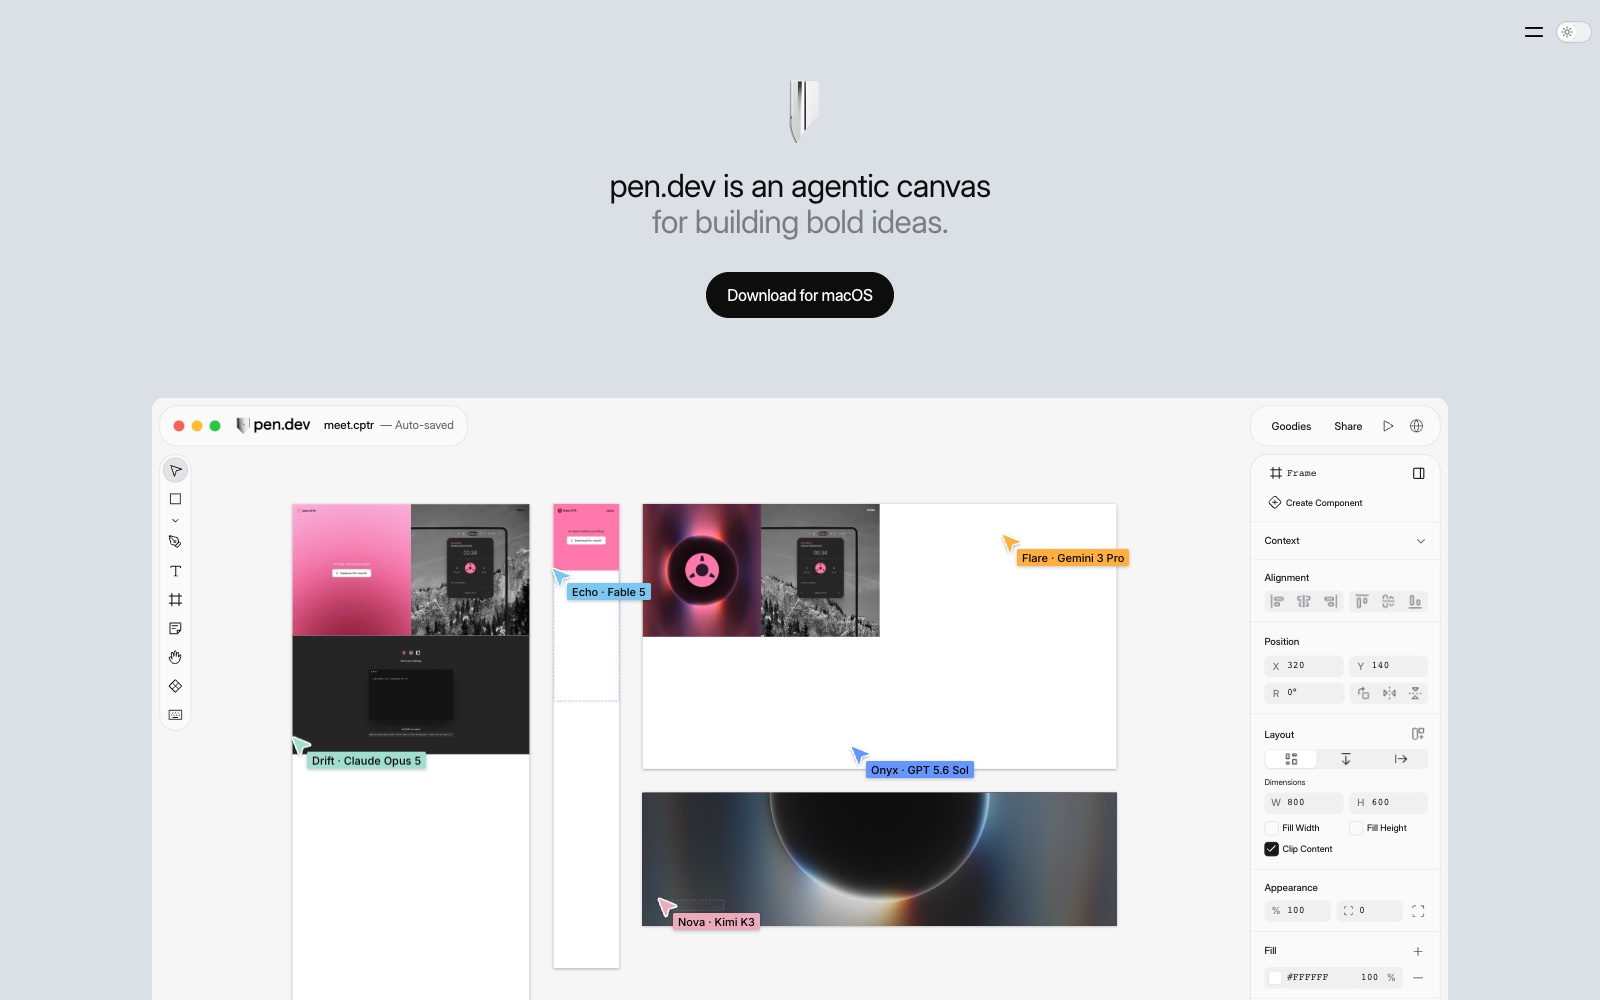The image size is (1600, 1000).
Task: Add a new fill with plus
Action: 1417,951
